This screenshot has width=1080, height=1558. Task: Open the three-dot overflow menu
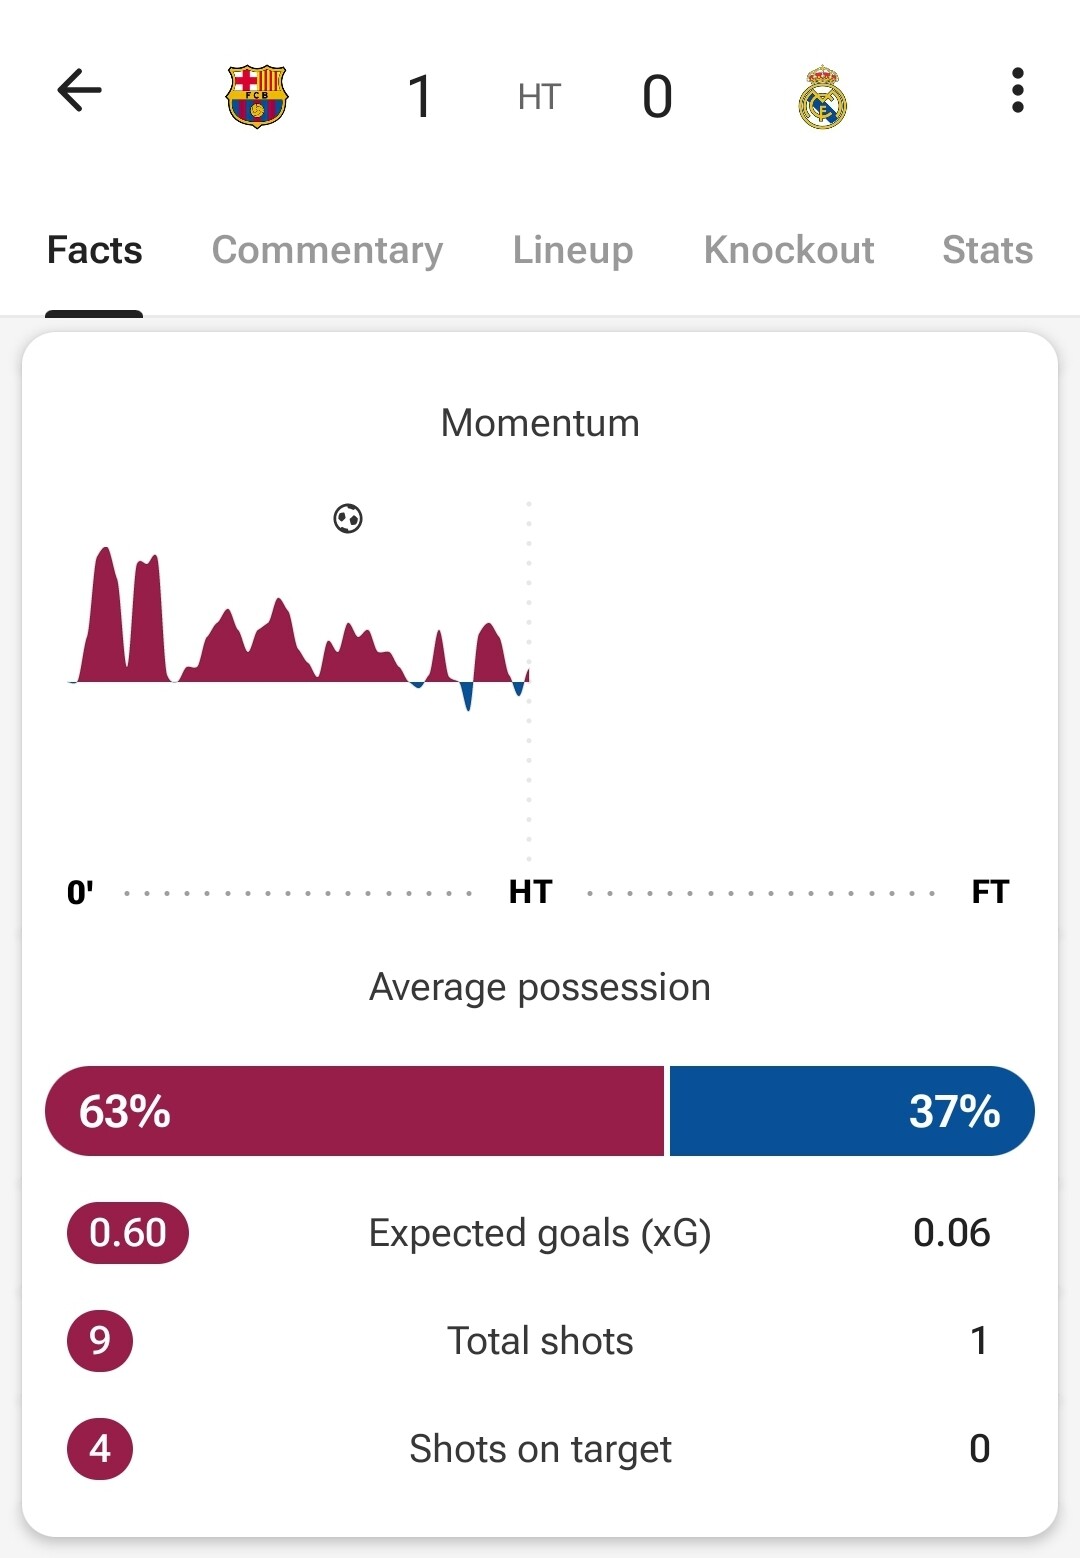coord(1017,91)
